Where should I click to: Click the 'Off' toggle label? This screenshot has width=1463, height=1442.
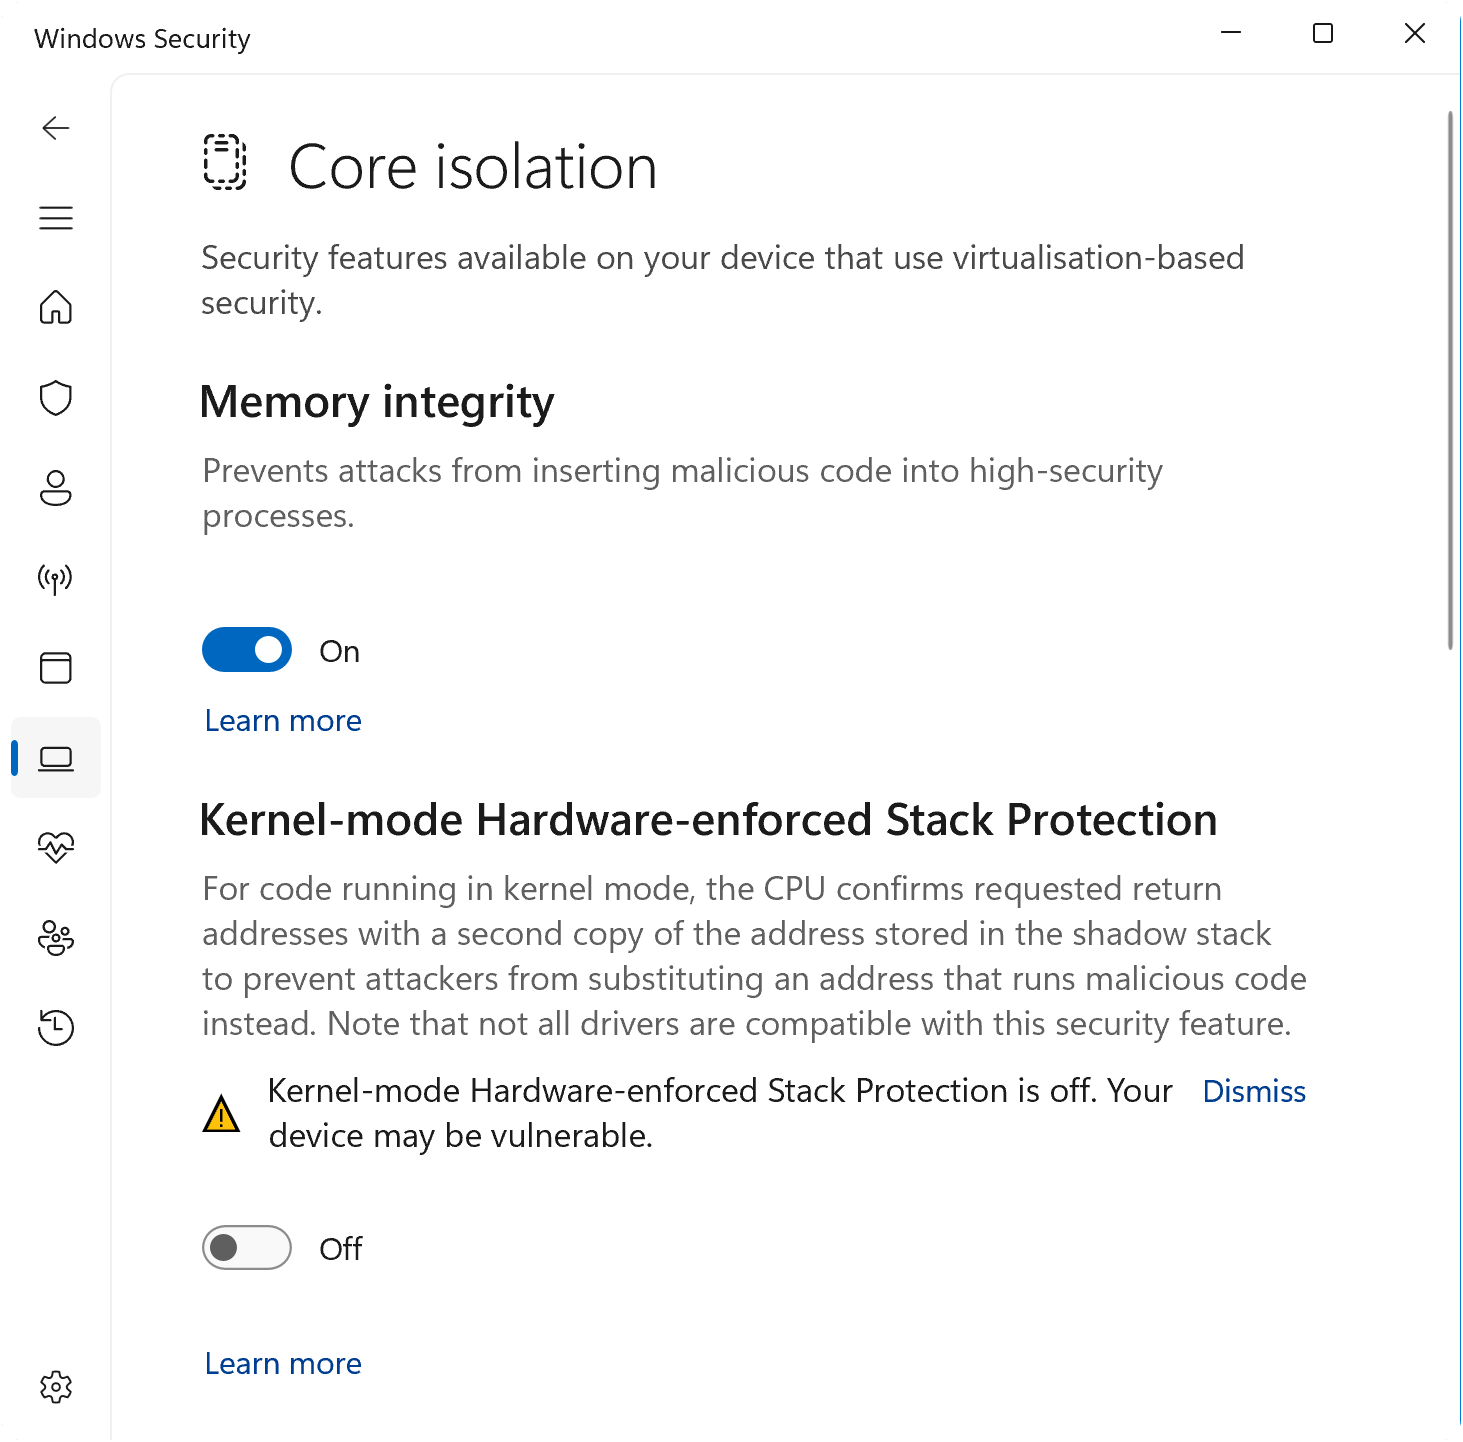point(341,1249)
